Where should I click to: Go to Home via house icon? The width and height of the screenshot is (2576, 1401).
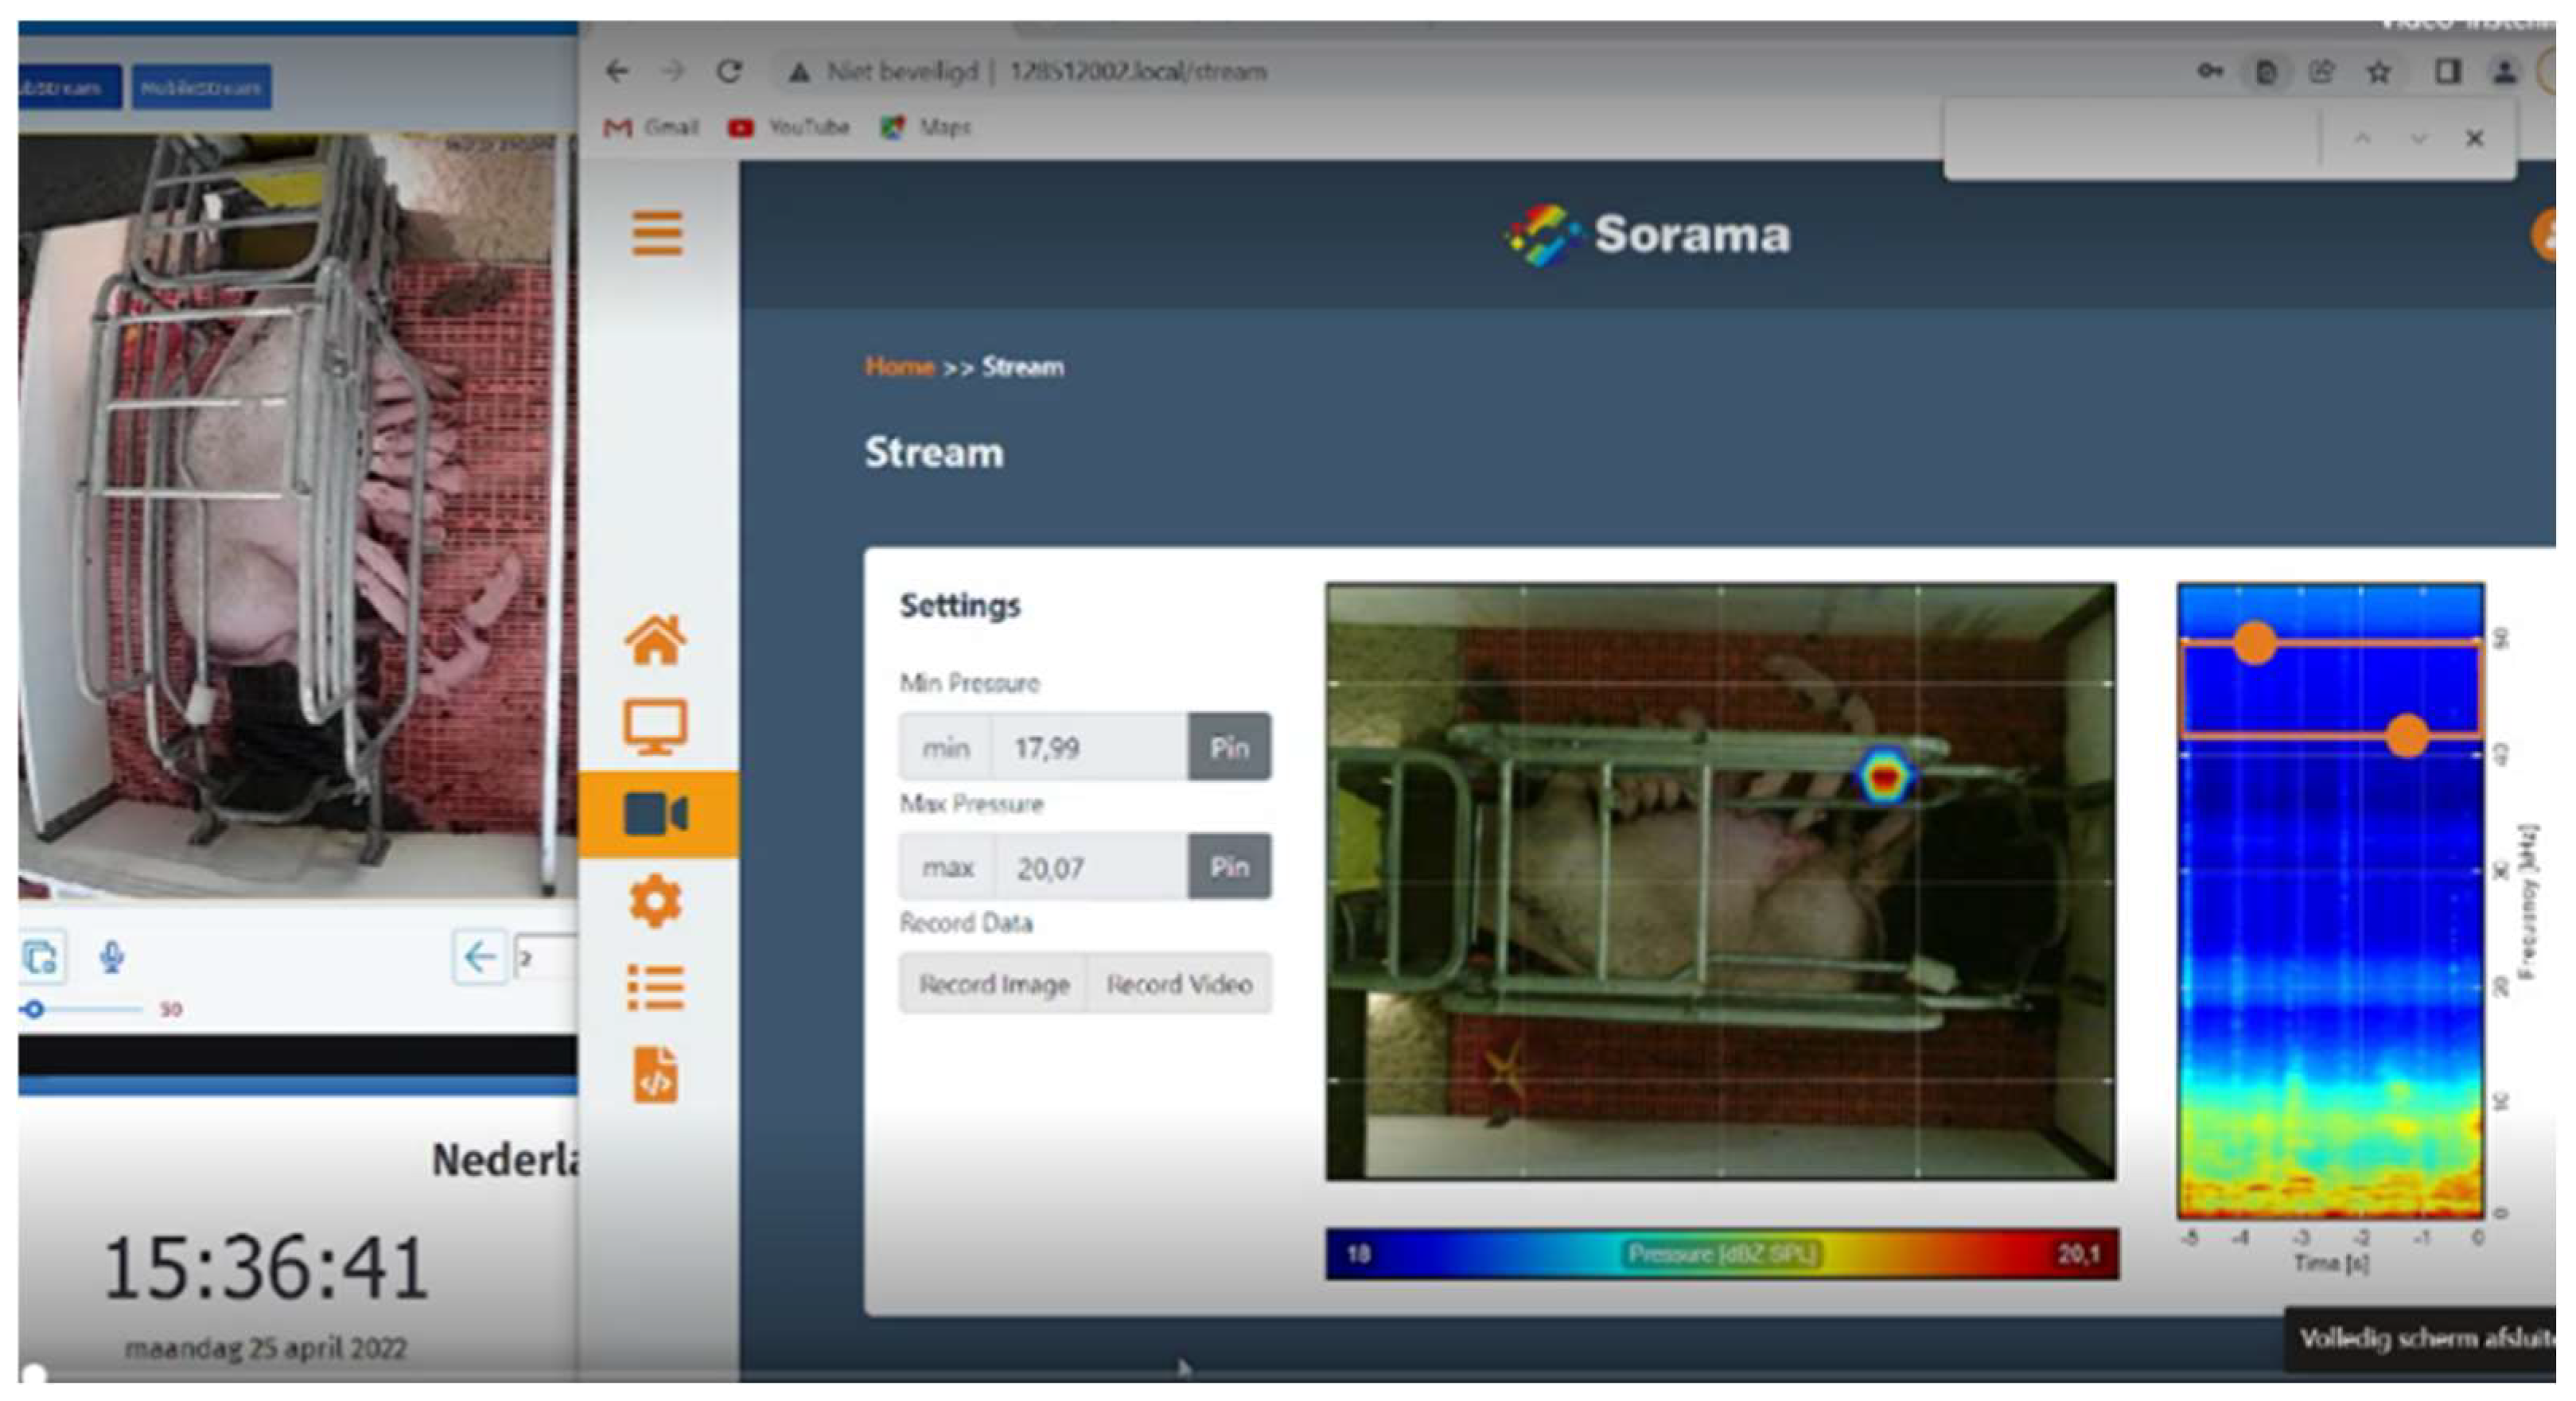coord(656,640)
